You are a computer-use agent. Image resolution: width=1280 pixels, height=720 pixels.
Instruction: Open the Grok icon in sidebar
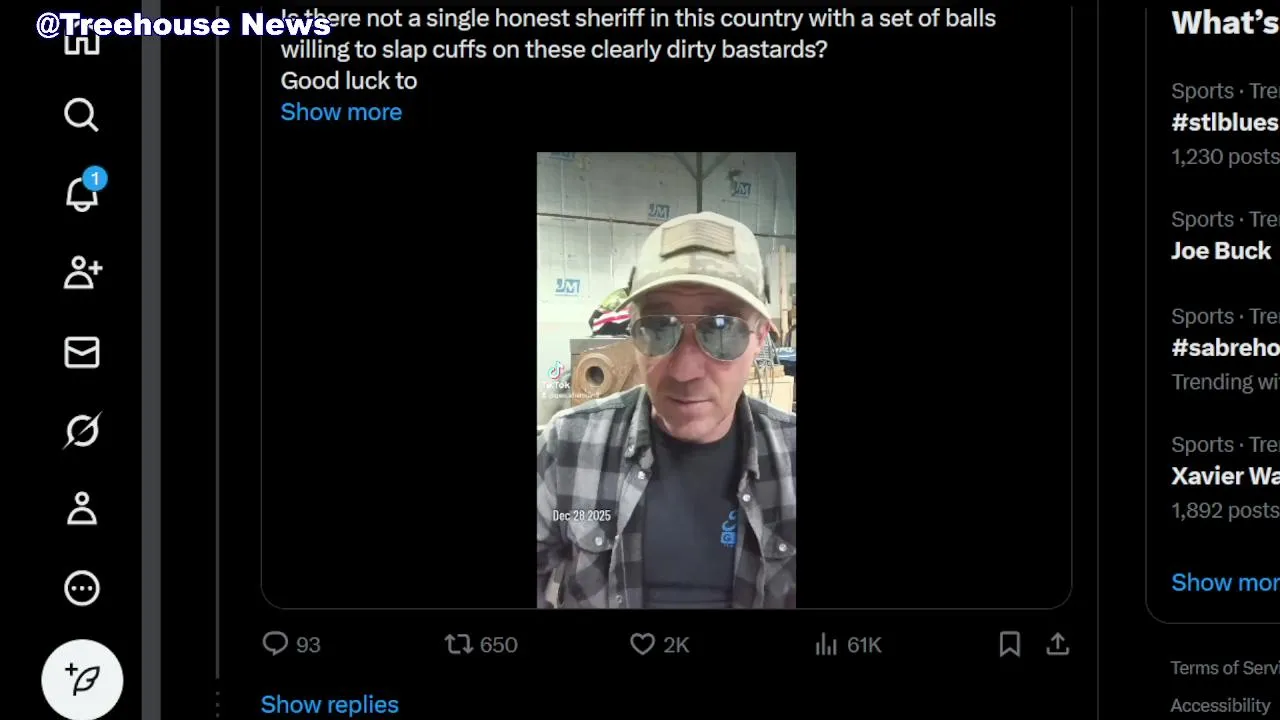point(82,431)
